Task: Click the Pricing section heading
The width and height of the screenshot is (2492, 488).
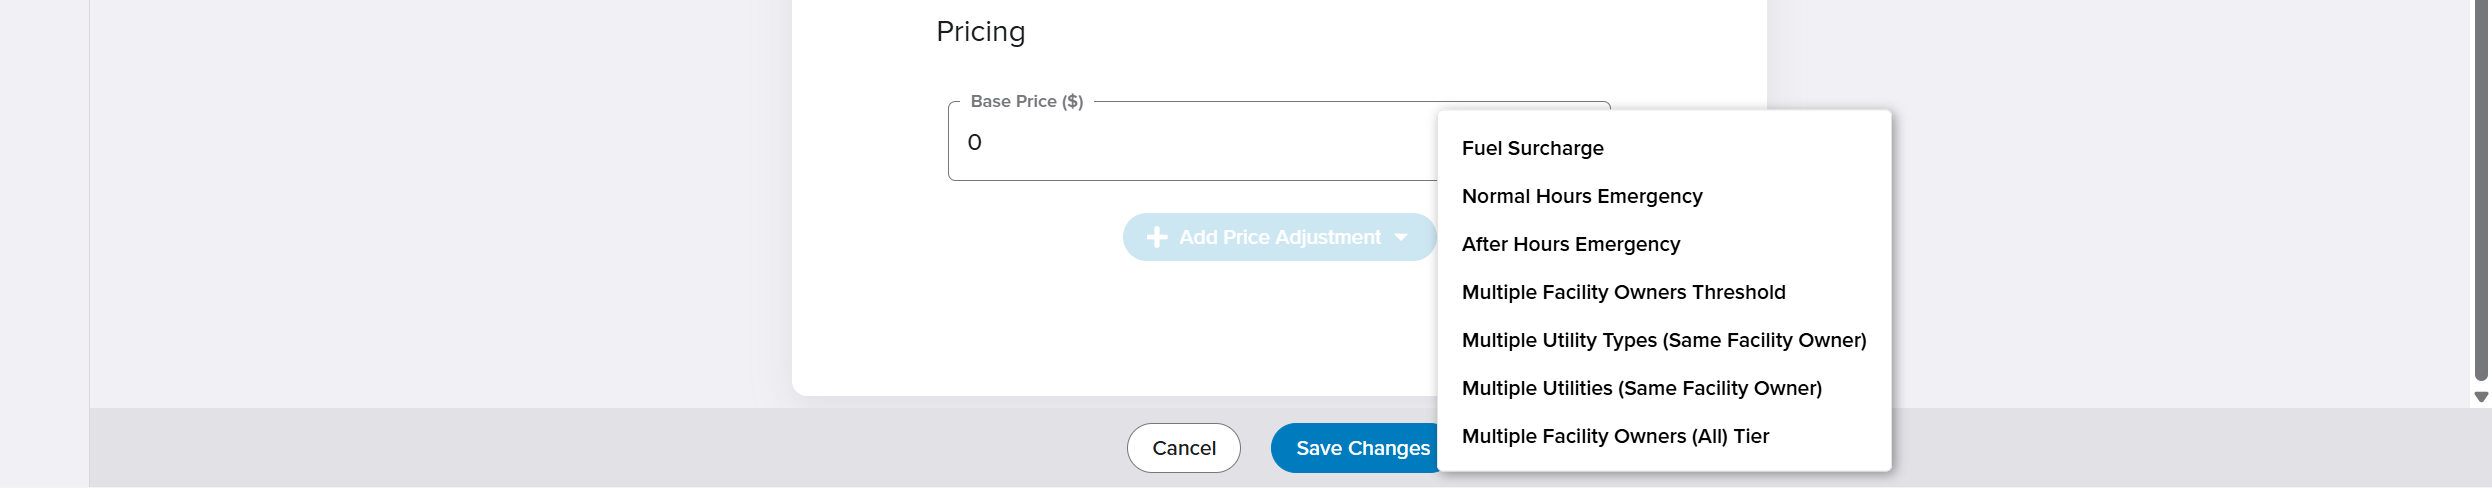Action: (x=980, y=32)
